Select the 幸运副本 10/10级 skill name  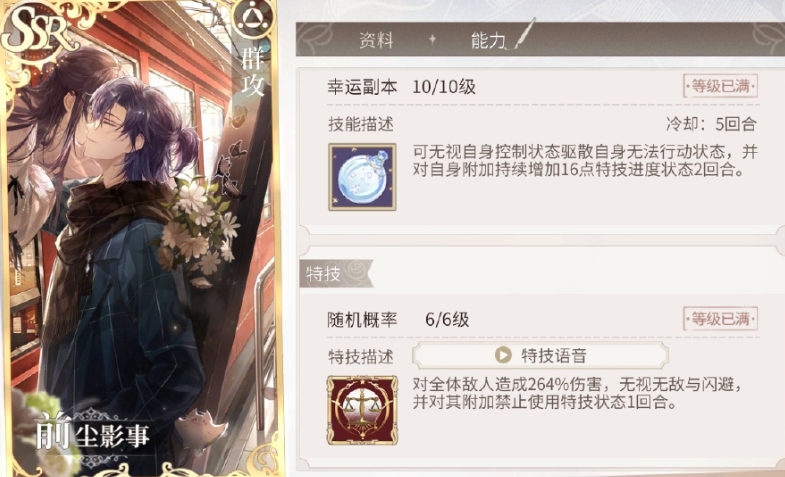coord(401,87)
